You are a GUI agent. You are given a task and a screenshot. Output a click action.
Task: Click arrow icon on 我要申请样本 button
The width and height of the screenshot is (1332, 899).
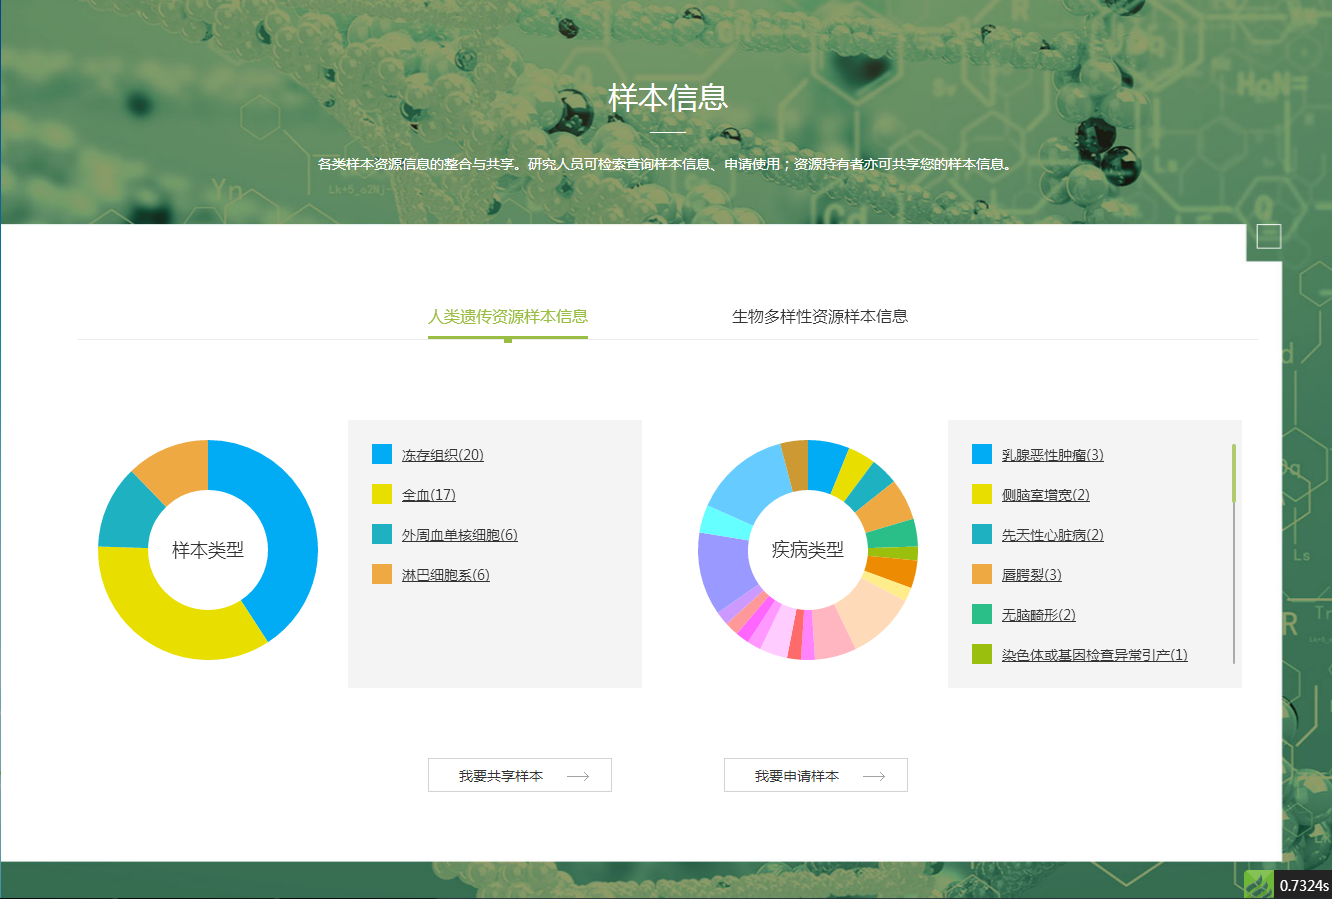click(874, 776)
